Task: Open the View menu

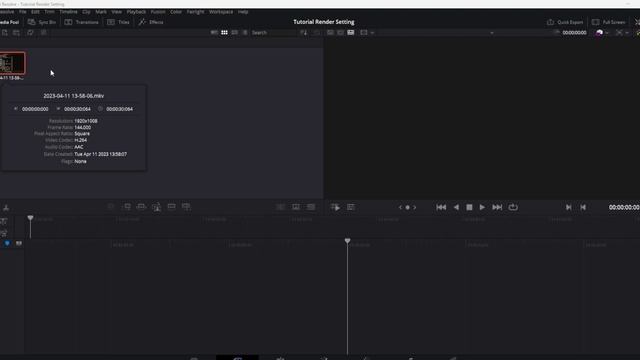Action: pos(116,12)
